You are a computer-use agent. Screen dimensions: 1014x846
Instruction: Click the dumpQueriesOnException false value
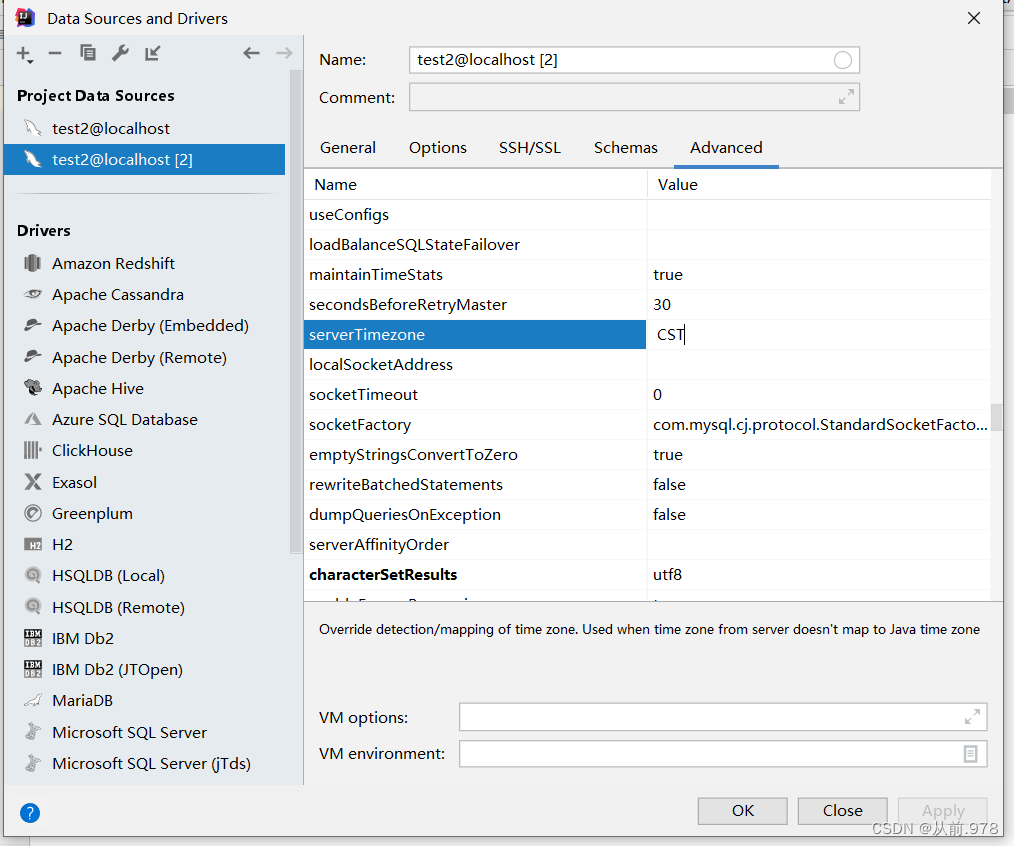669,515
